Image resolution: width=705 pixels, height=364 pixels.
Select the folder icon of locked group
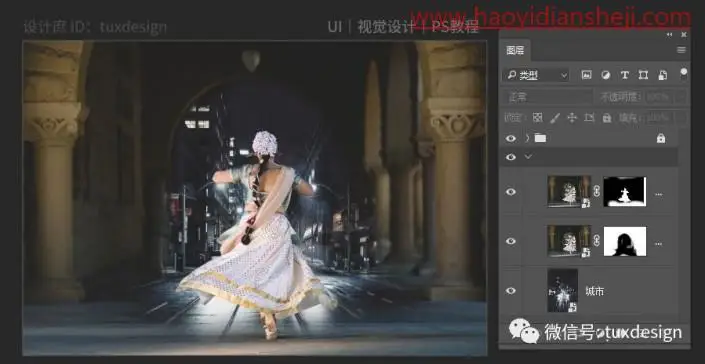click(x=540, y=138)
